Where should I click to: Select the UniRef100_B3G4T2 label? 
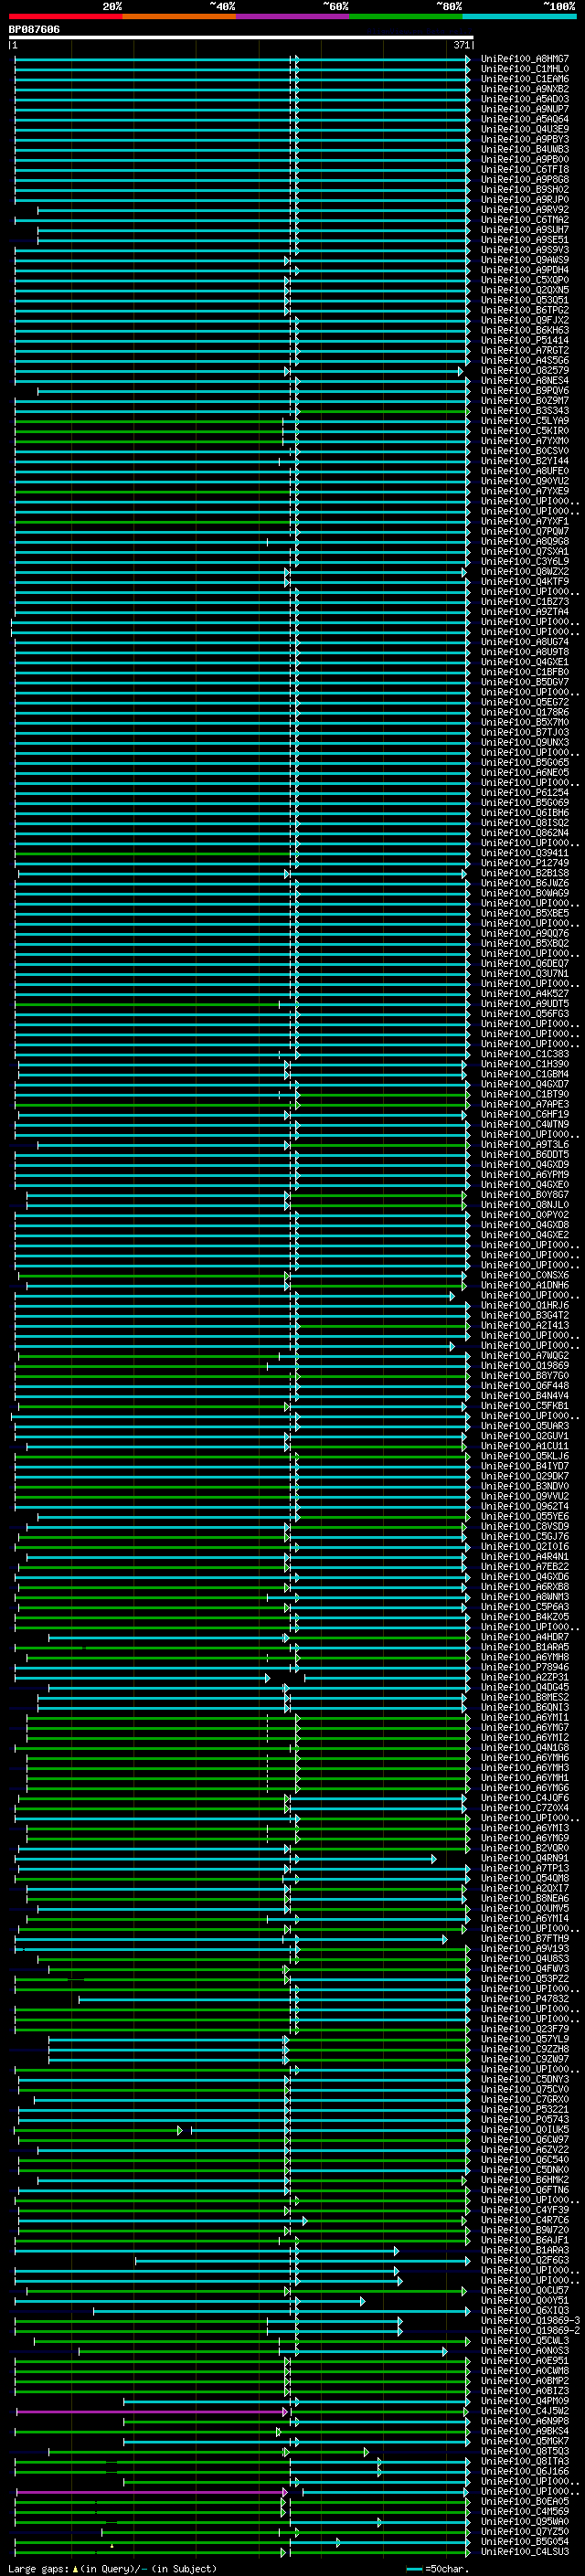click(x=524, y=1315)
